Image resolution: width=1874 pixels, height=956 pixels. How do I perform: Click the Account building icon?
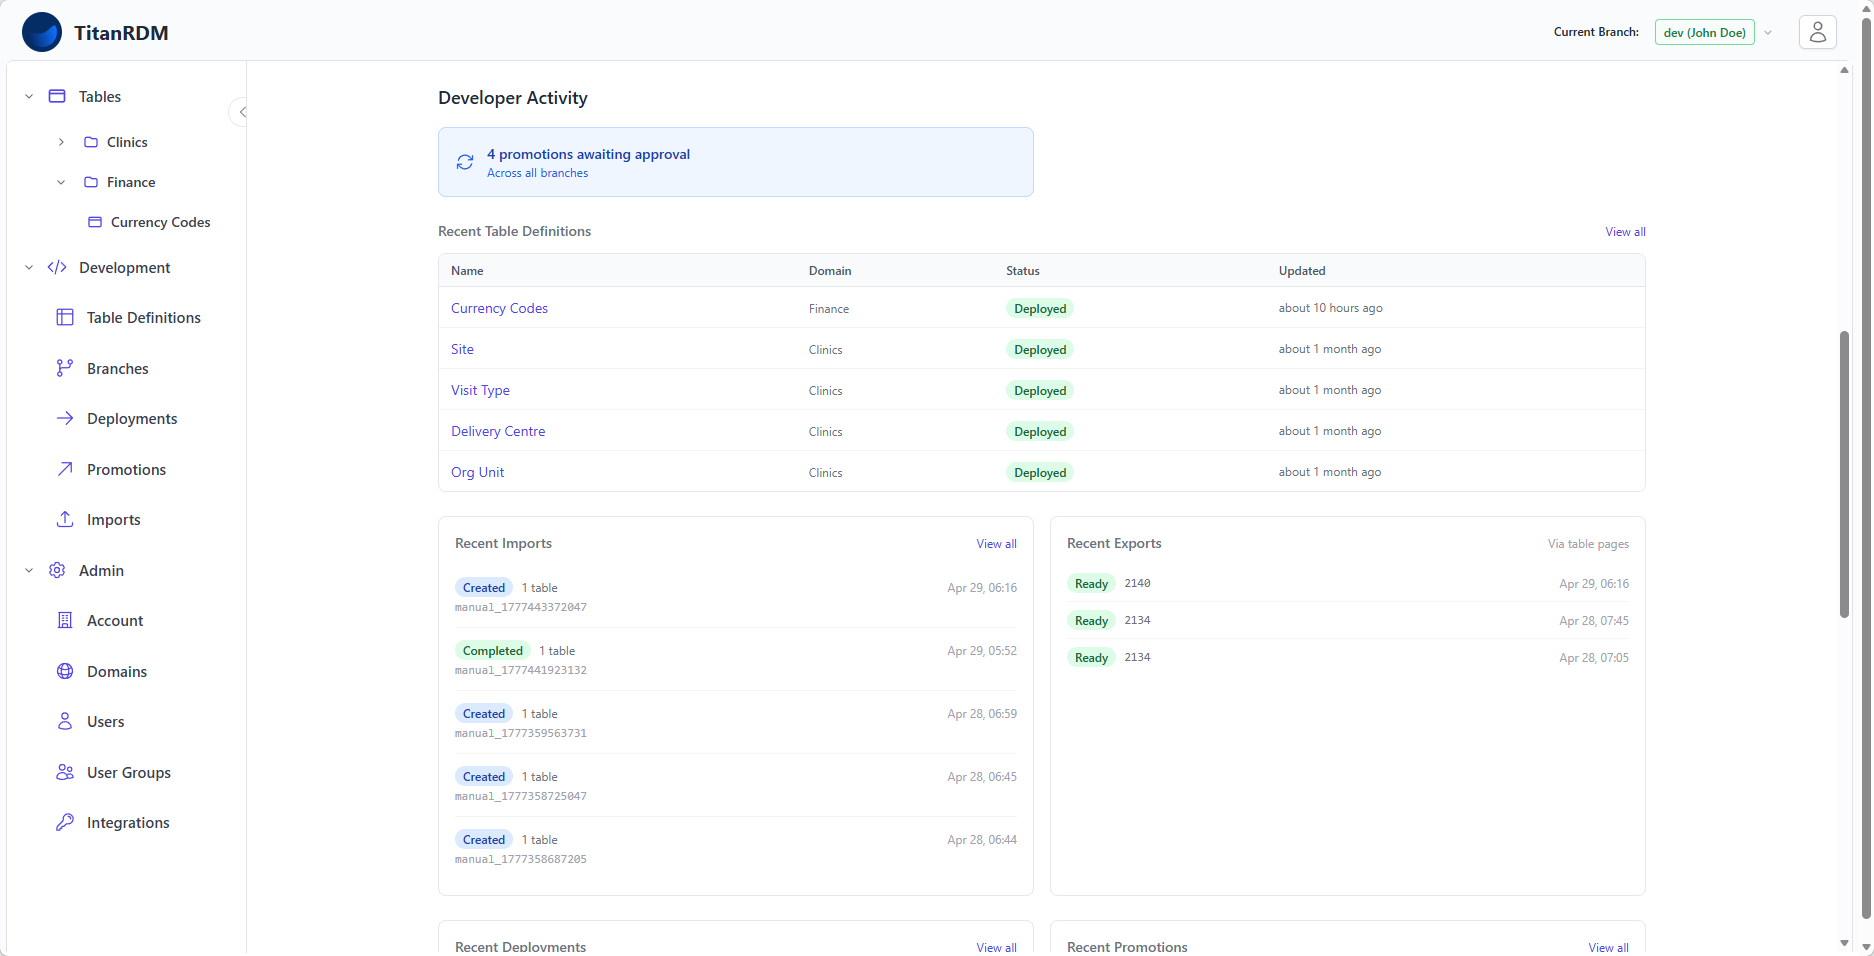65,620
